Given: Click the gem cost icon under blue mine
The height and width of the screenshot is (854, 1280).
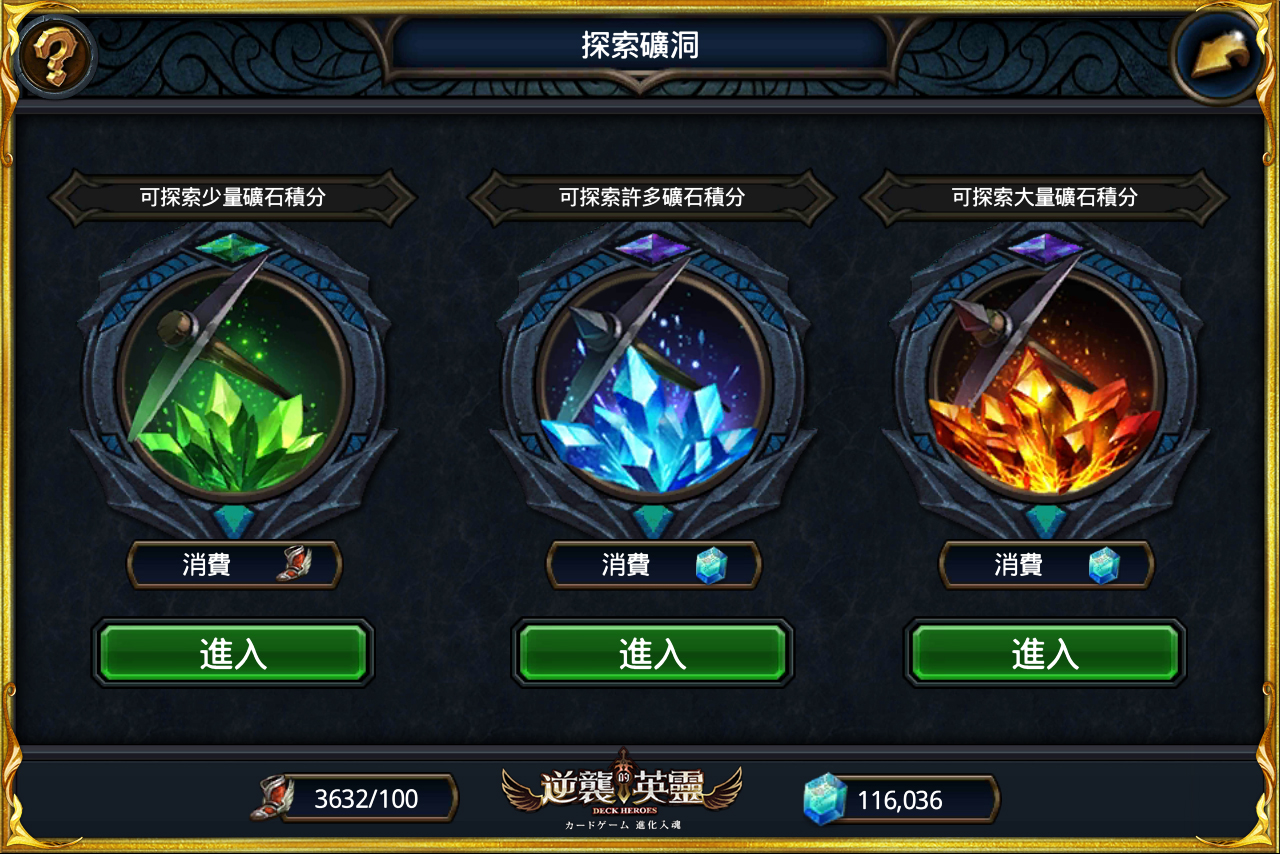Looking at the screenshot, I should pos(712,566).
